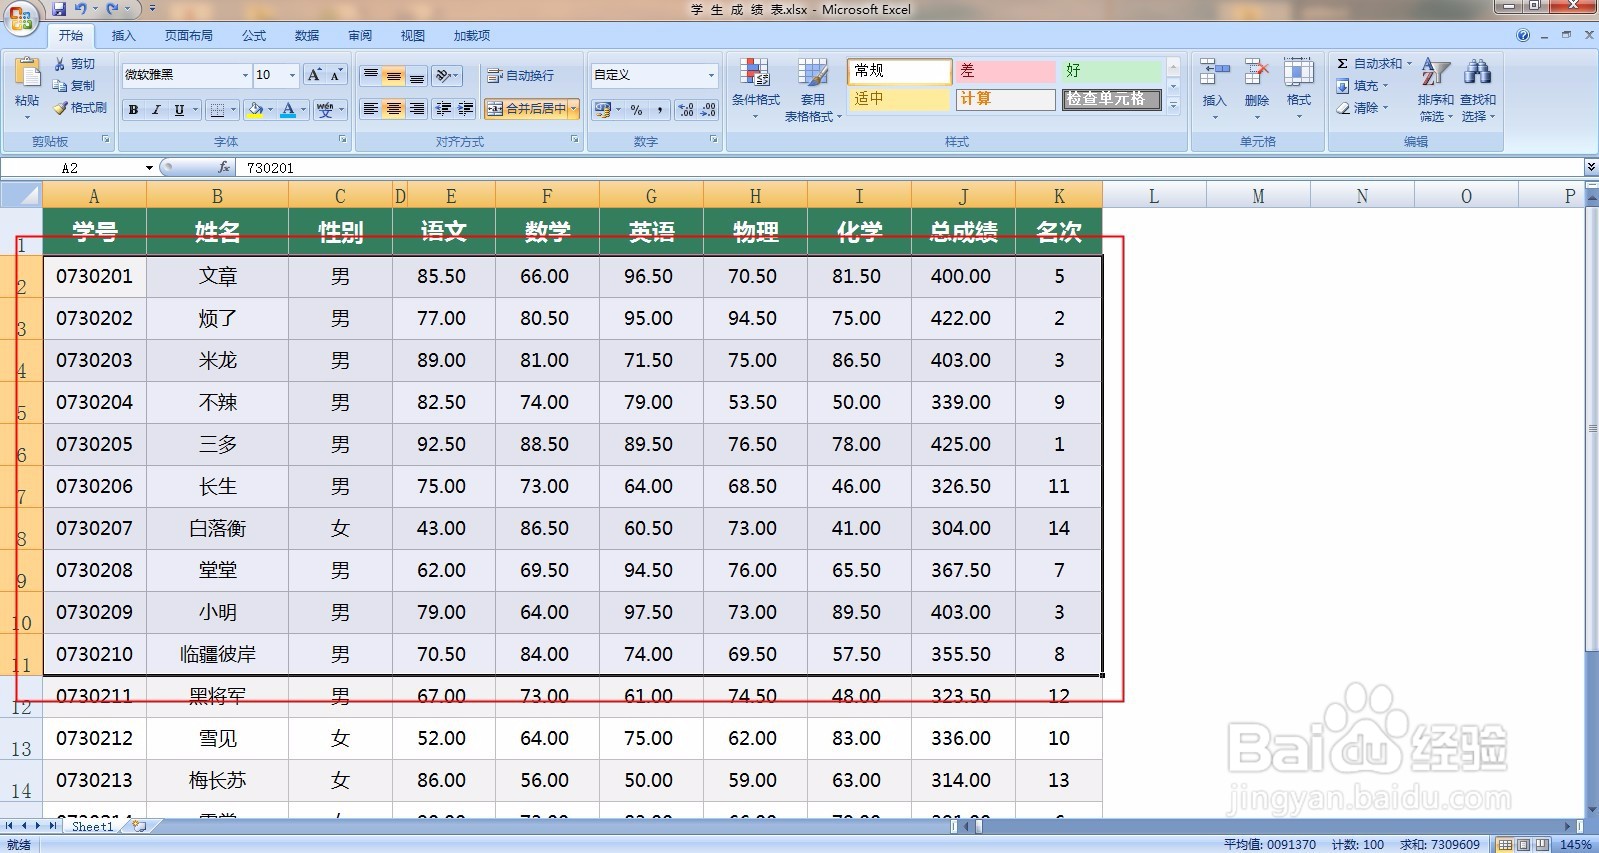1599x853 pixels.
Task: Click the decrease decimal icon
Action: (x=708, y=109)
